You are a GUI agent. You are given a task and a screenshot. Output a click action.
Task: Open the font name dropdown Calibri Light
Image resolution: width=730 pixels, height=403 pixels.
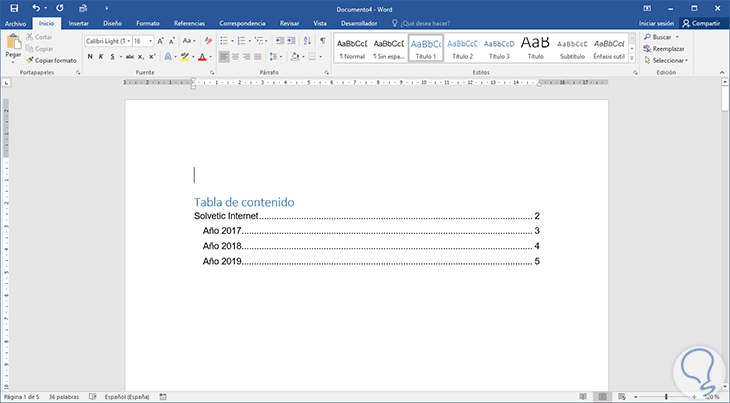[129, 41]
